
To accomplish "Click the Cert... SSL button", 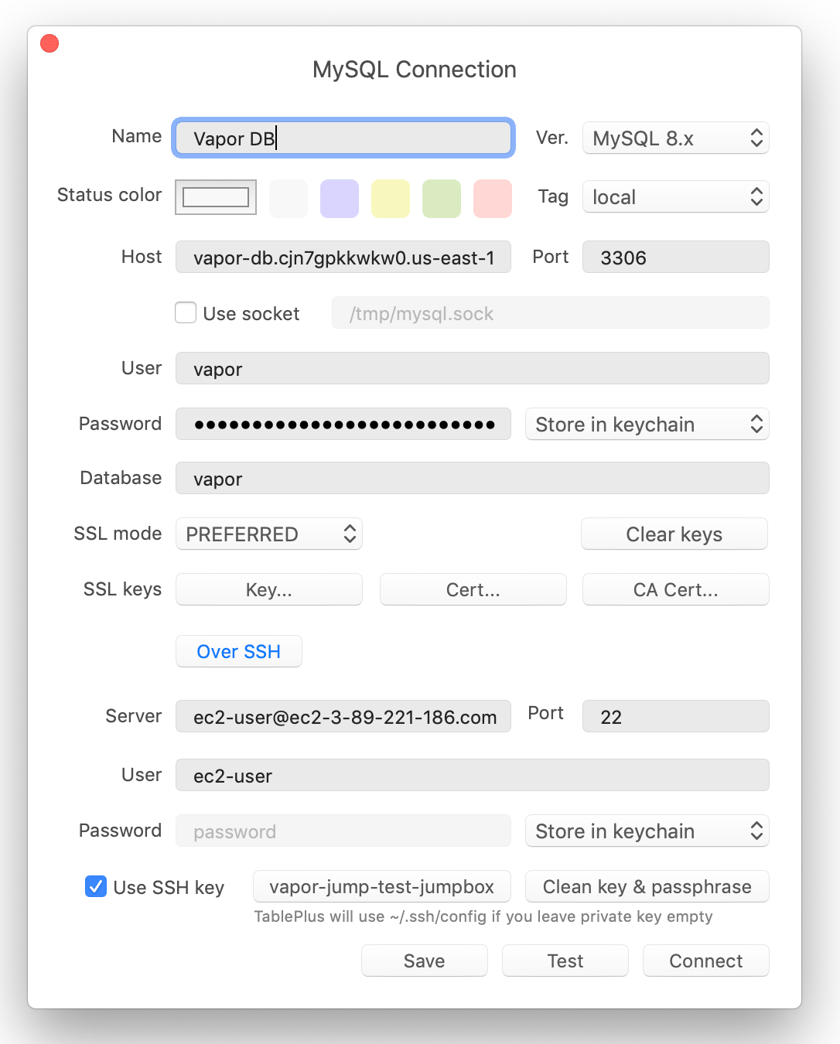I will click(473, 590).
